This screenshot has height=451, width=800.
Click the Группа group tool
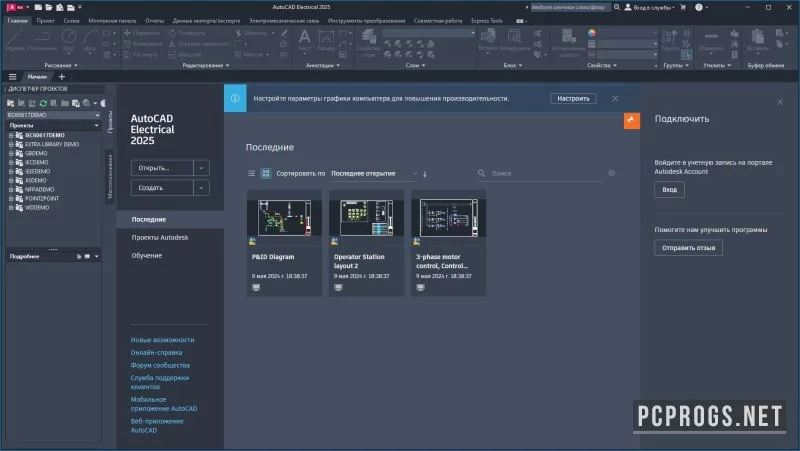tap(669, 40)
